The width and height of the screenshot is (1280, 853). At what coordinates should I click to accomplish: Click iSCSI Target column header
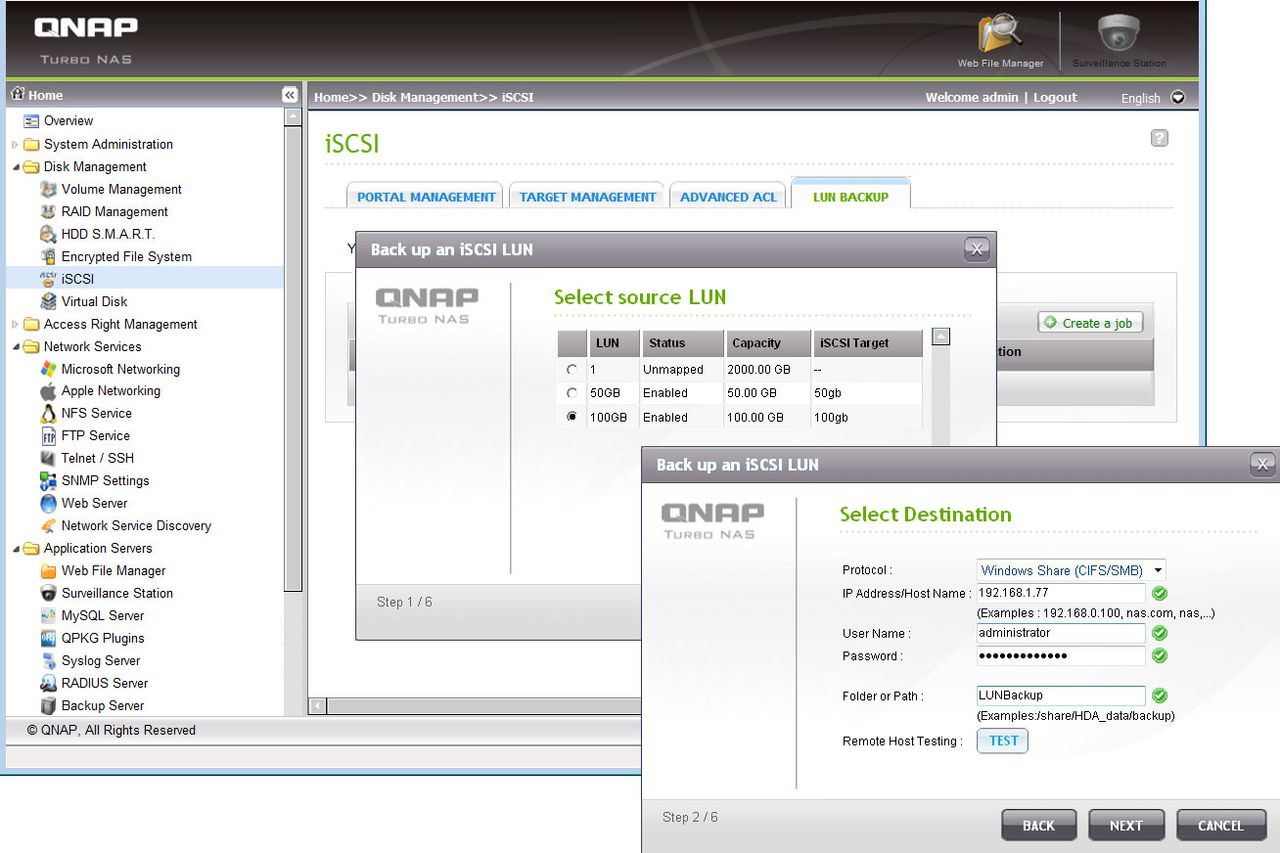867,343
